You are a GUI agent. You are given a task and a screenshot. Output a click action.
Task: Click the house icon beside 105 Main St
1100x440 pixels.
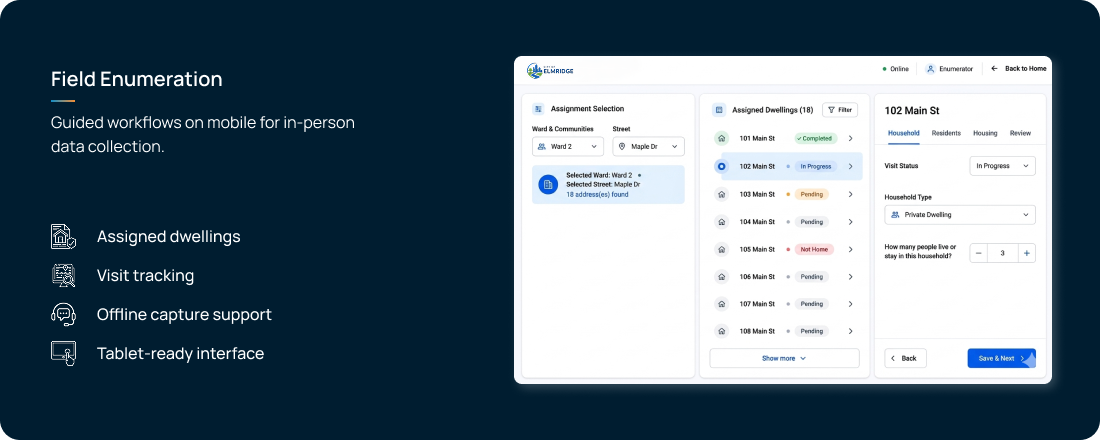point(720,249)
